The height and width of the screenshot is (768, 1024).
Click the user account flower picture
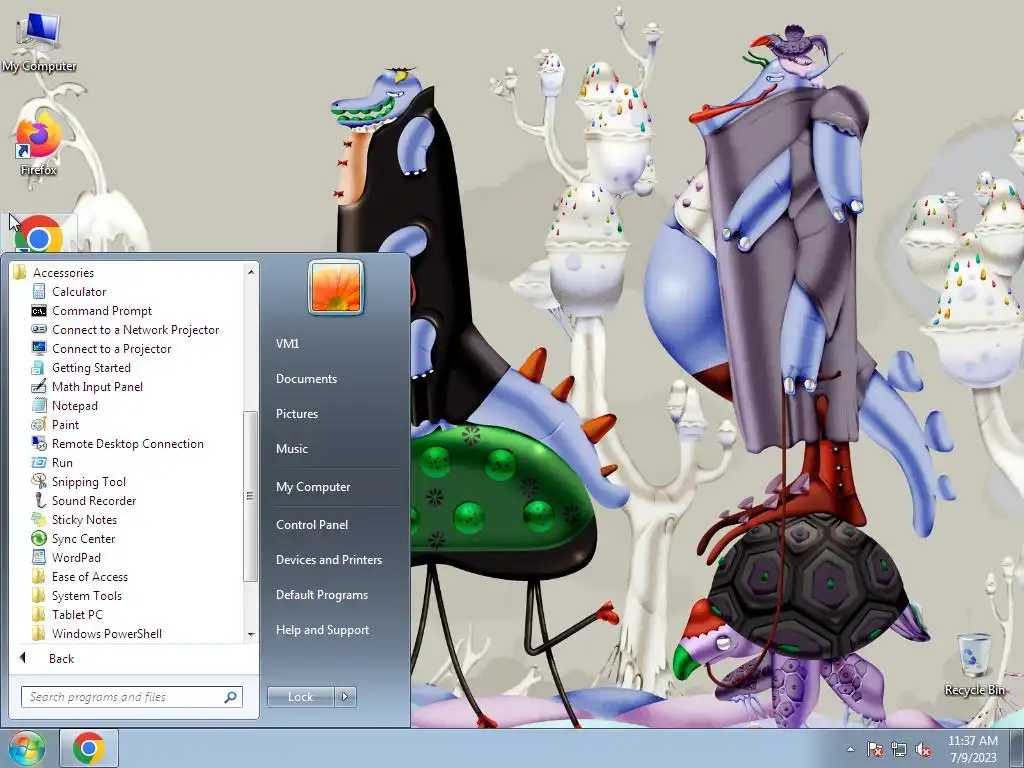pyautogui.click(x=336, y=287)
